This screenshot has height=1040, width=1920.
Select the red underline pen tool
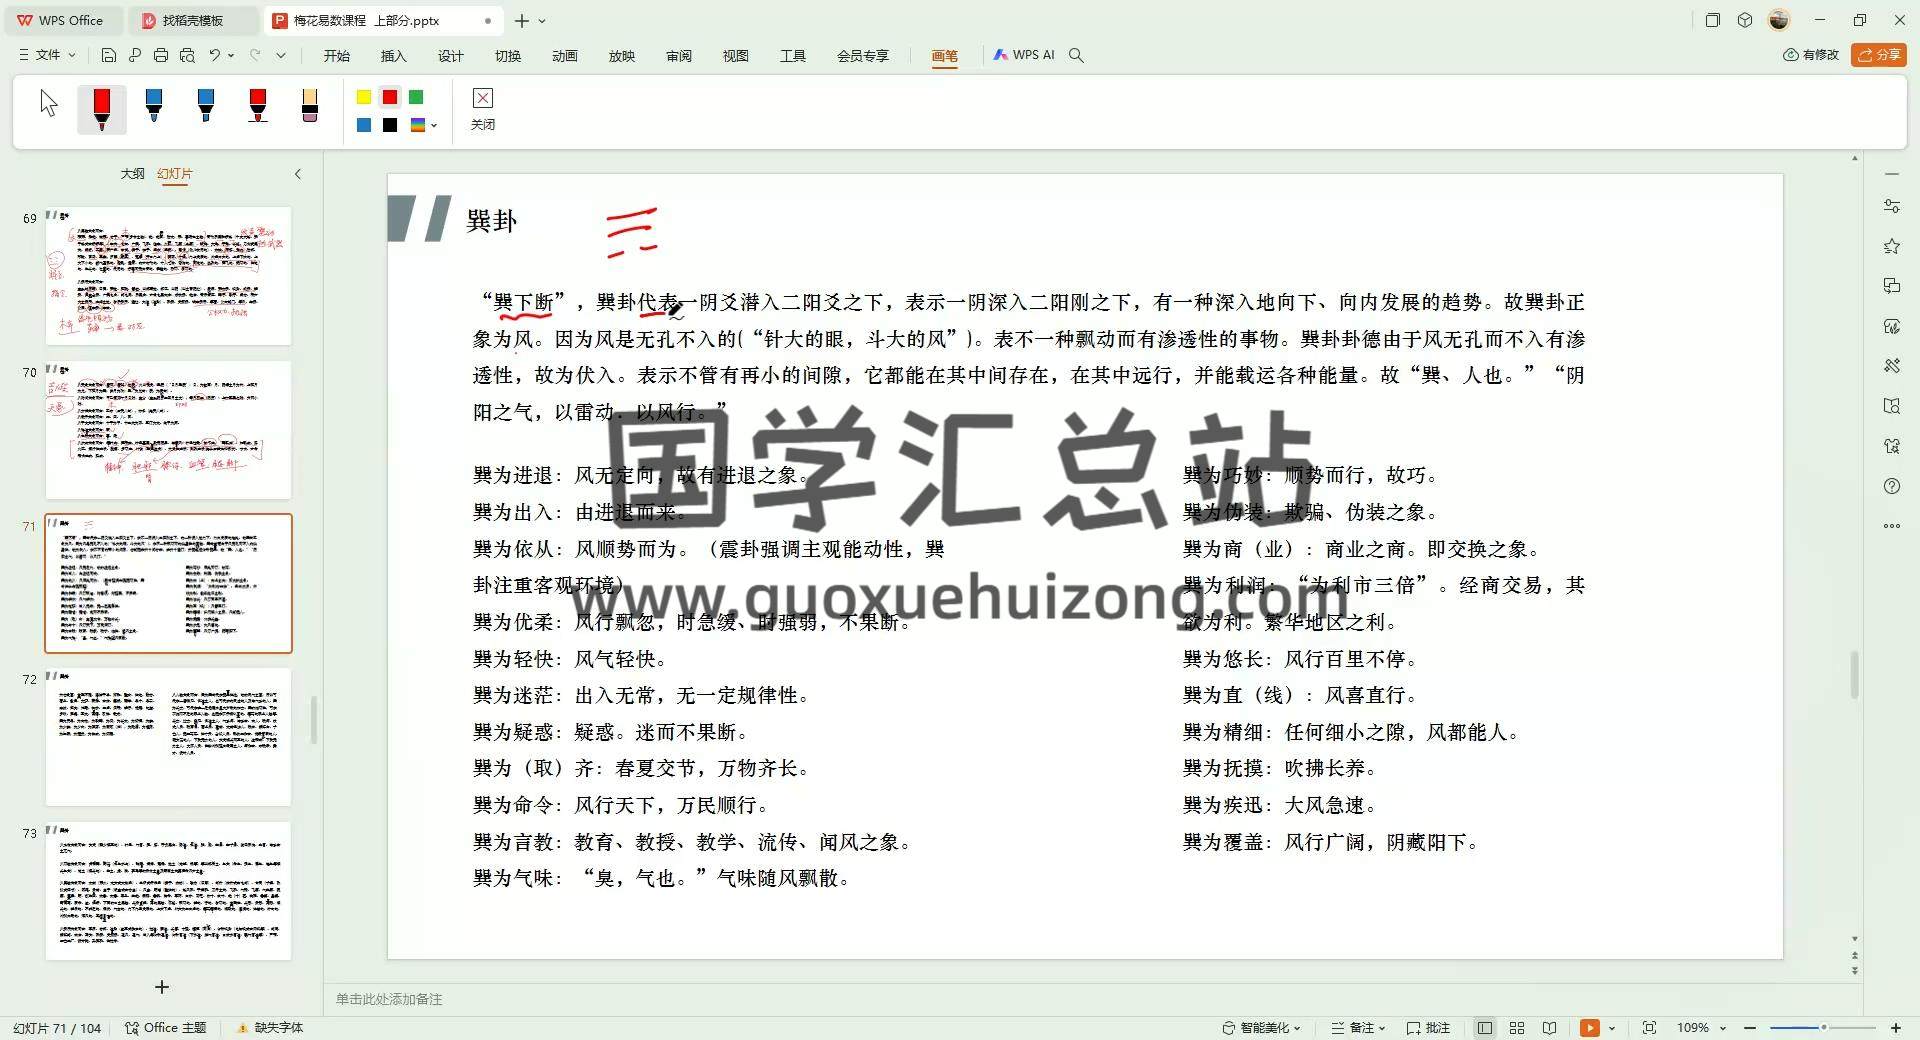[x=257, y=105]
